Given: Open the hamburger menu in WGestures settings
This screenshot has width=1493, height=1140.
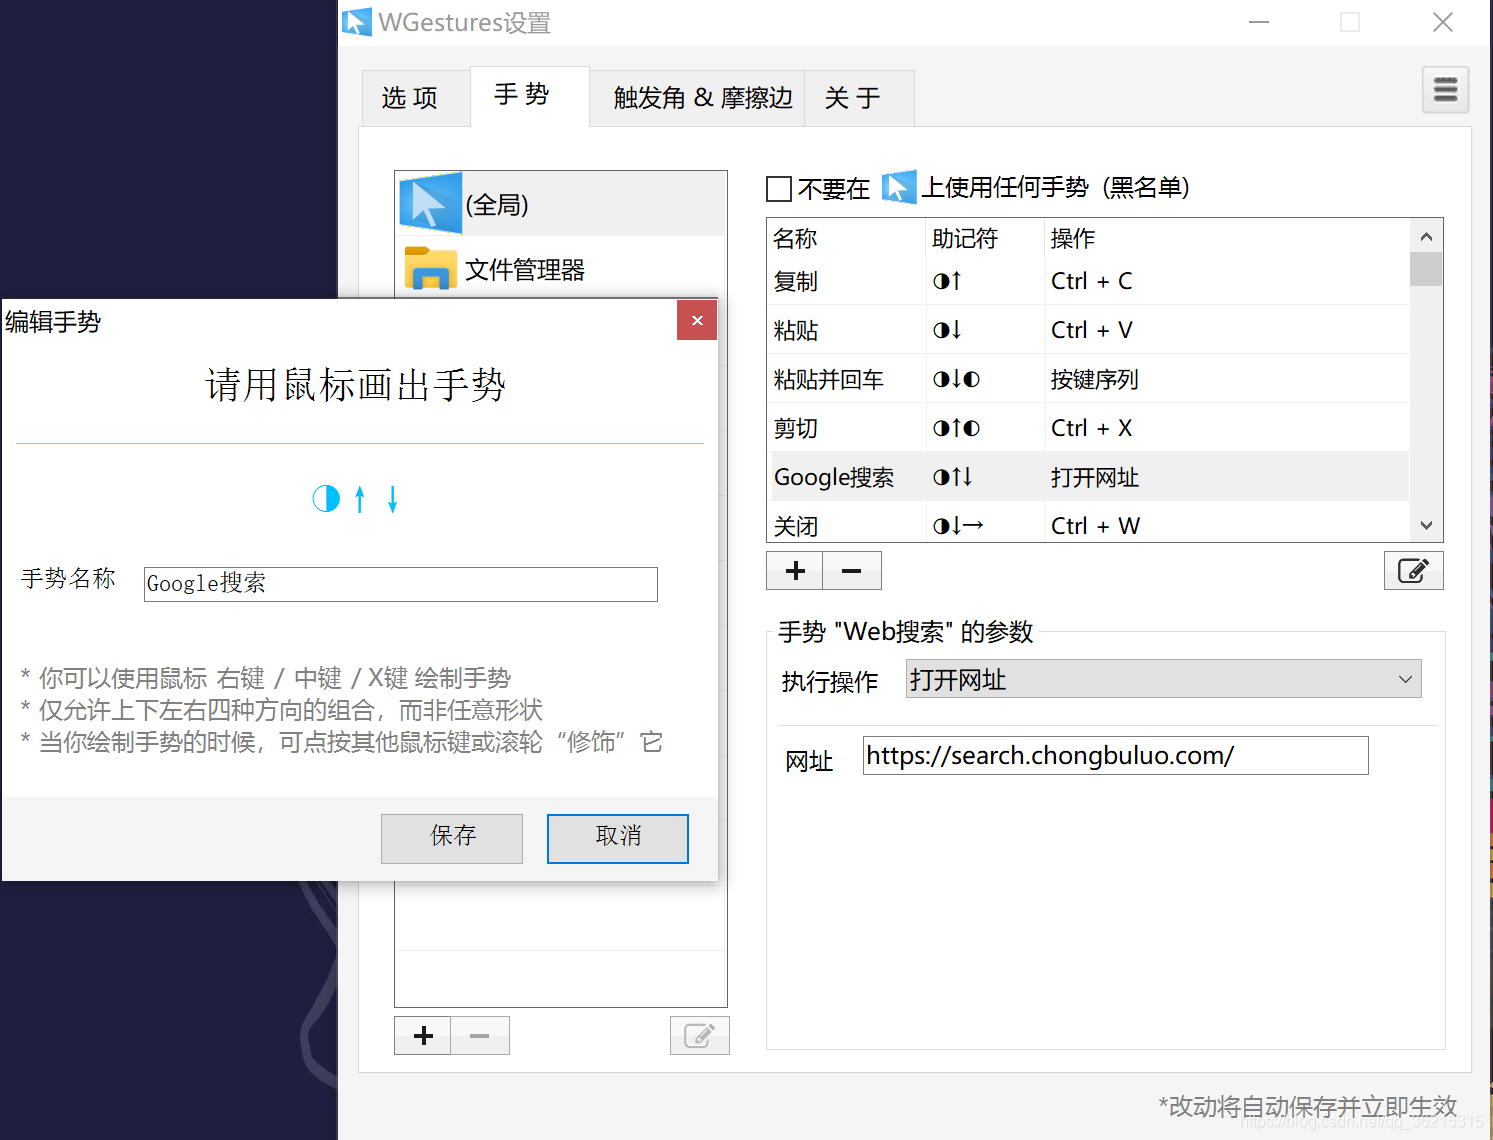Looking at the screenshot, I should click(1445, 90).
